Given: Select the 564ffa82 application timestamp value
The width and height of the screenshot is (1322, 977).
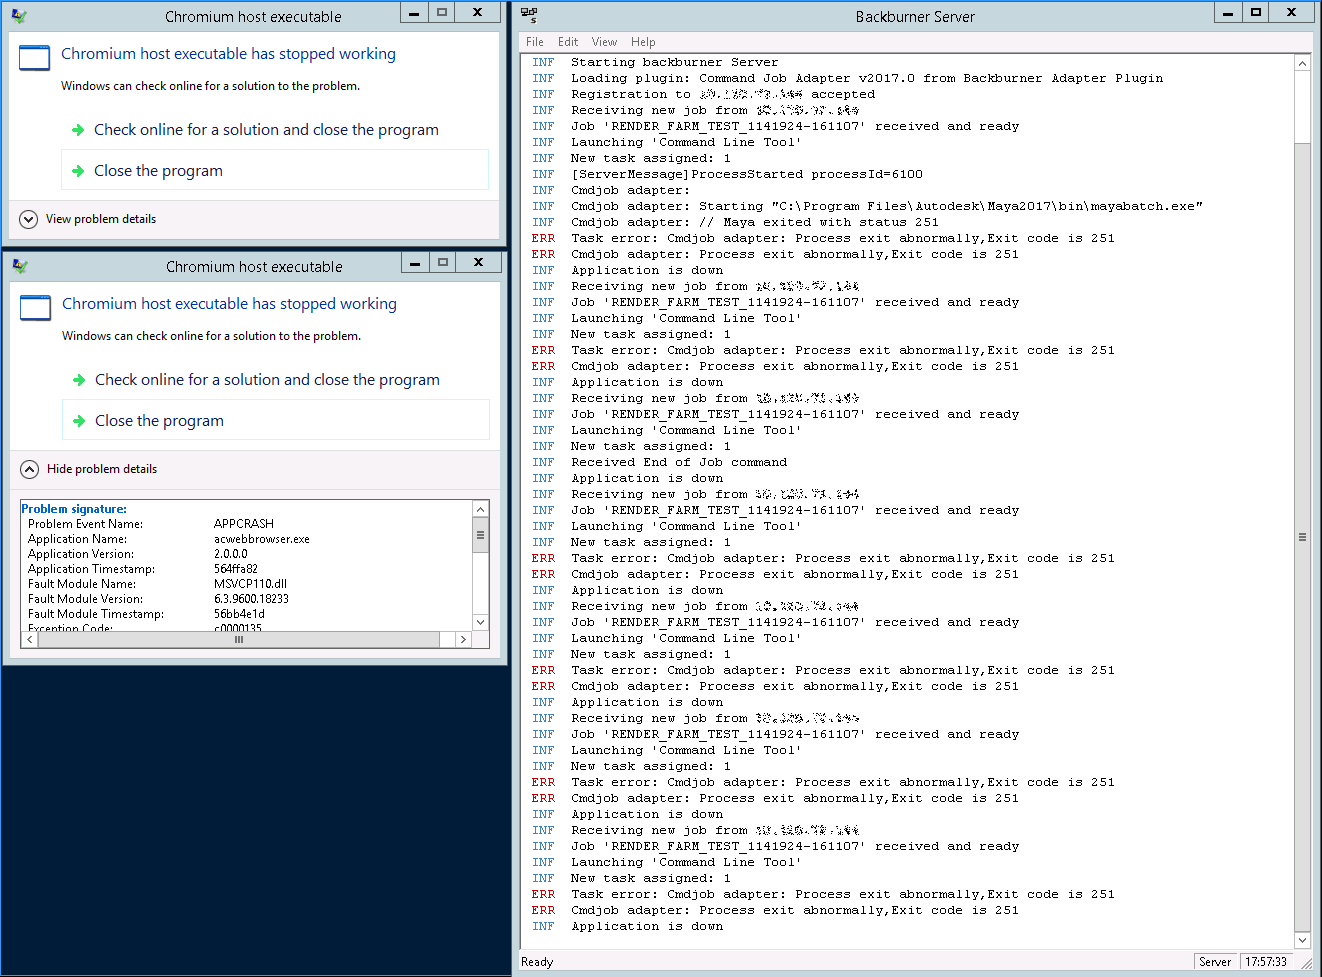Looking at the screenshot, I should tap(236, 569).
